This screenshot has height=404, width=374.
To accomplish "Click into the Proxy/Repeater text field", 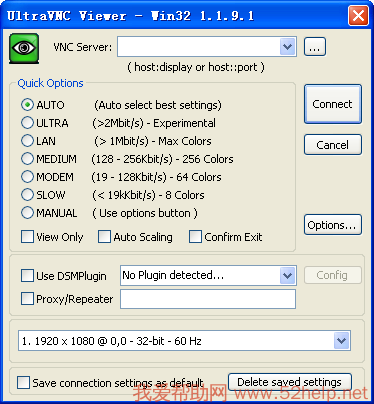I will 208,299.
